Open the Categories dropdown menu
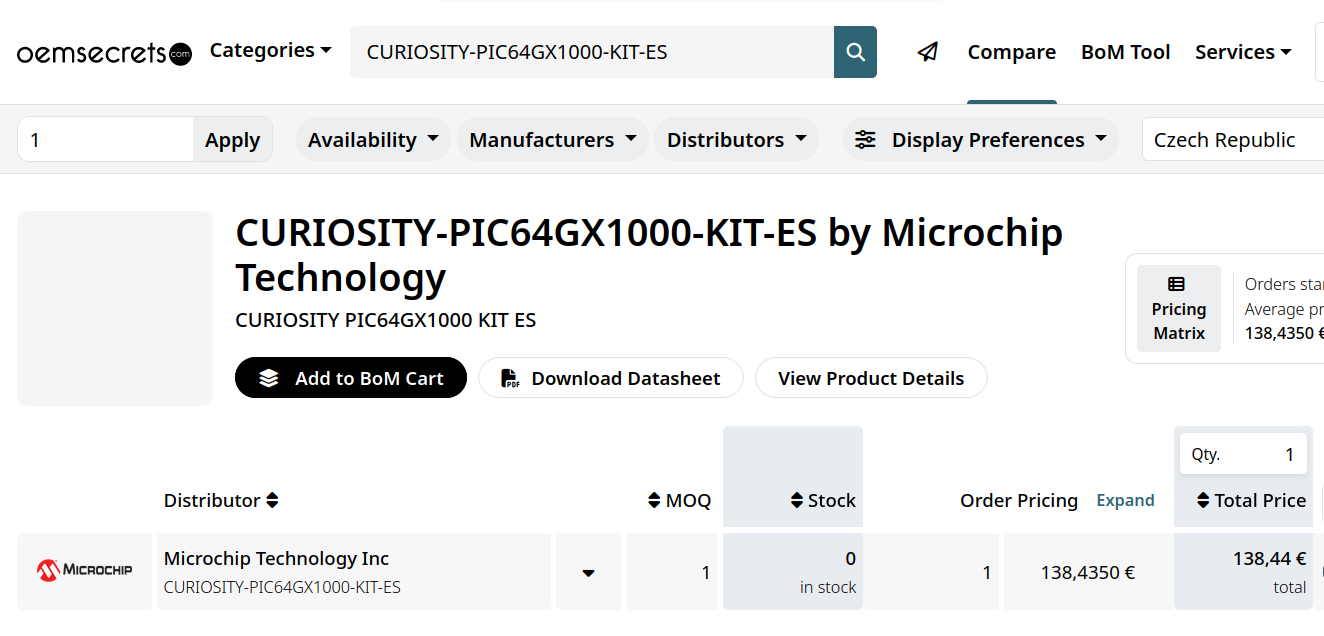The height and width of the screenshot is (636, 1324). (x=270, y=50)
